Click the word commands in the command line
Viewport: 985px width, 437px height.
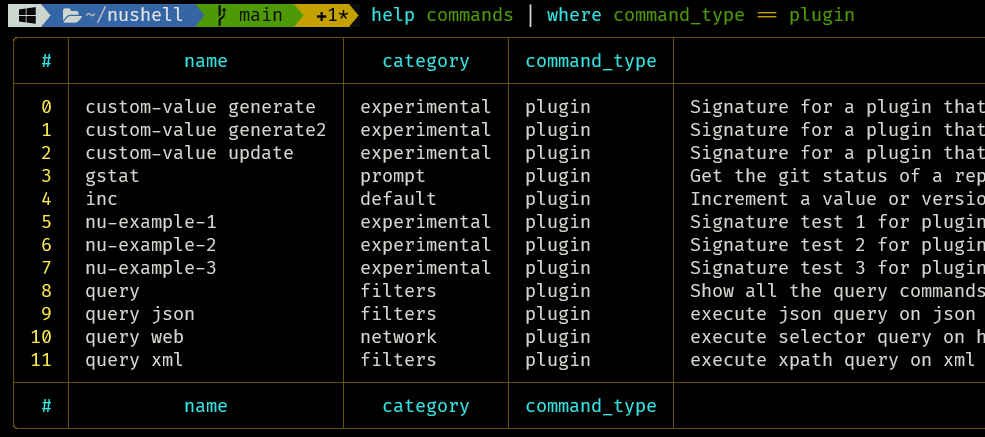pos(470,15)
